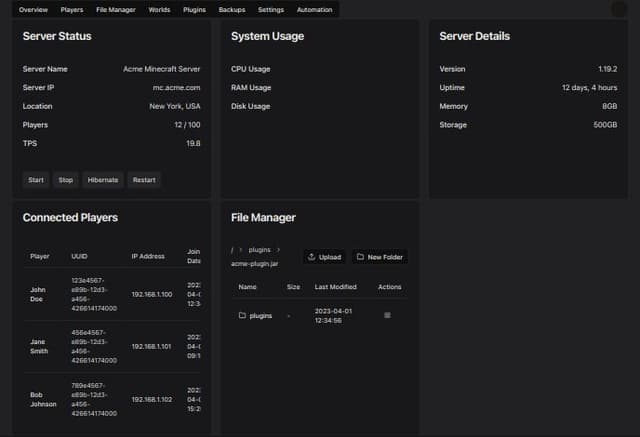Open the plugins folder name in file table
Screen dimensions: 640x437
click(x=260, y=316)
